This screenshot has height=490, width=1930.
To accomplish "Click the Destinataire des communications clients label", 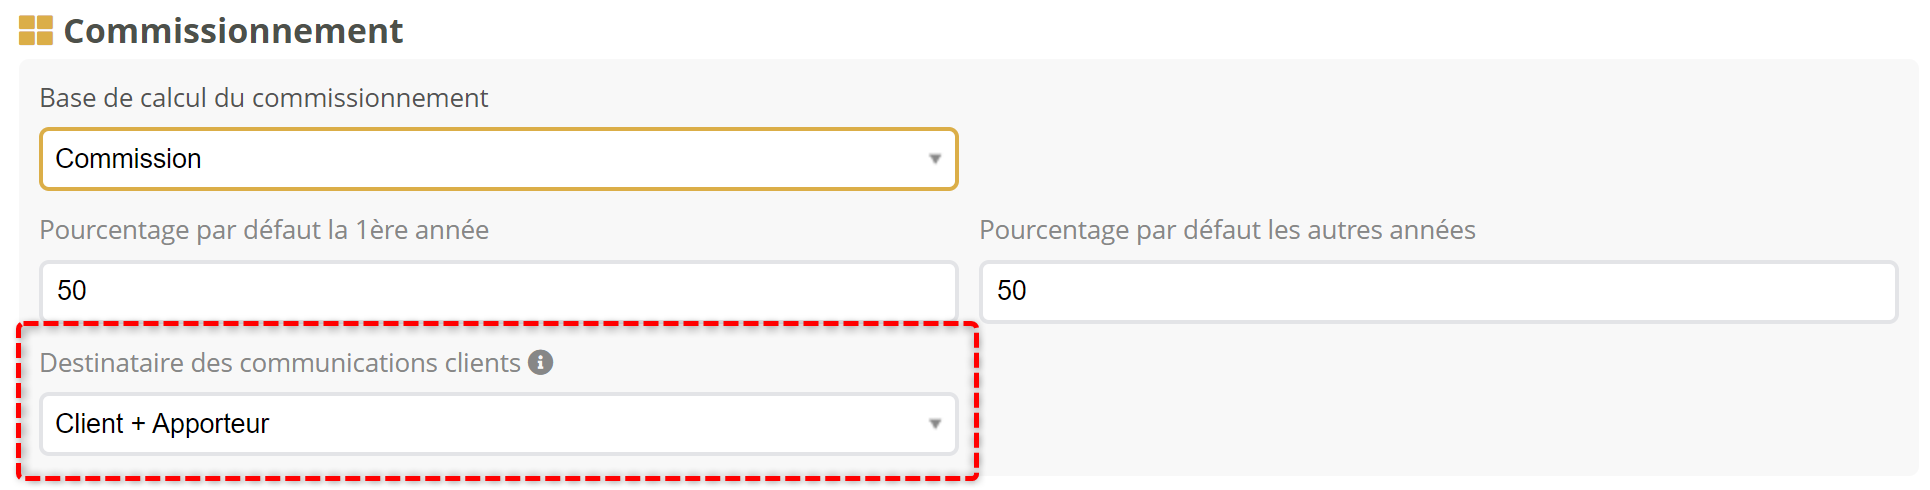I will 280,363.
